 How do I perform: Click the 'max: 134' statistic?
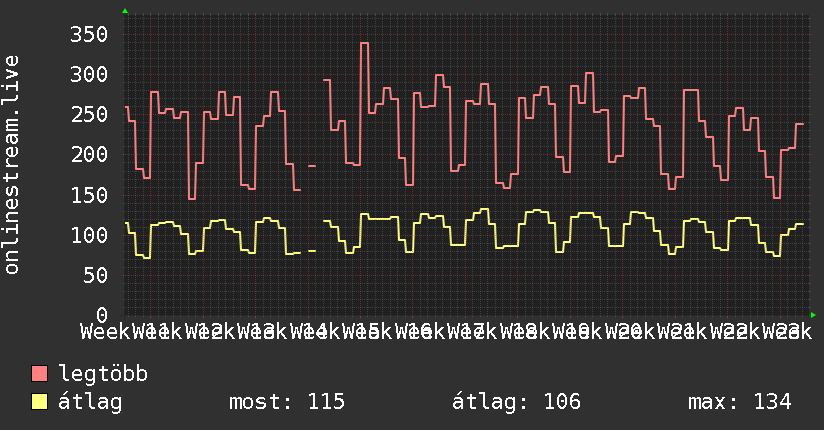tap(739, 402)
